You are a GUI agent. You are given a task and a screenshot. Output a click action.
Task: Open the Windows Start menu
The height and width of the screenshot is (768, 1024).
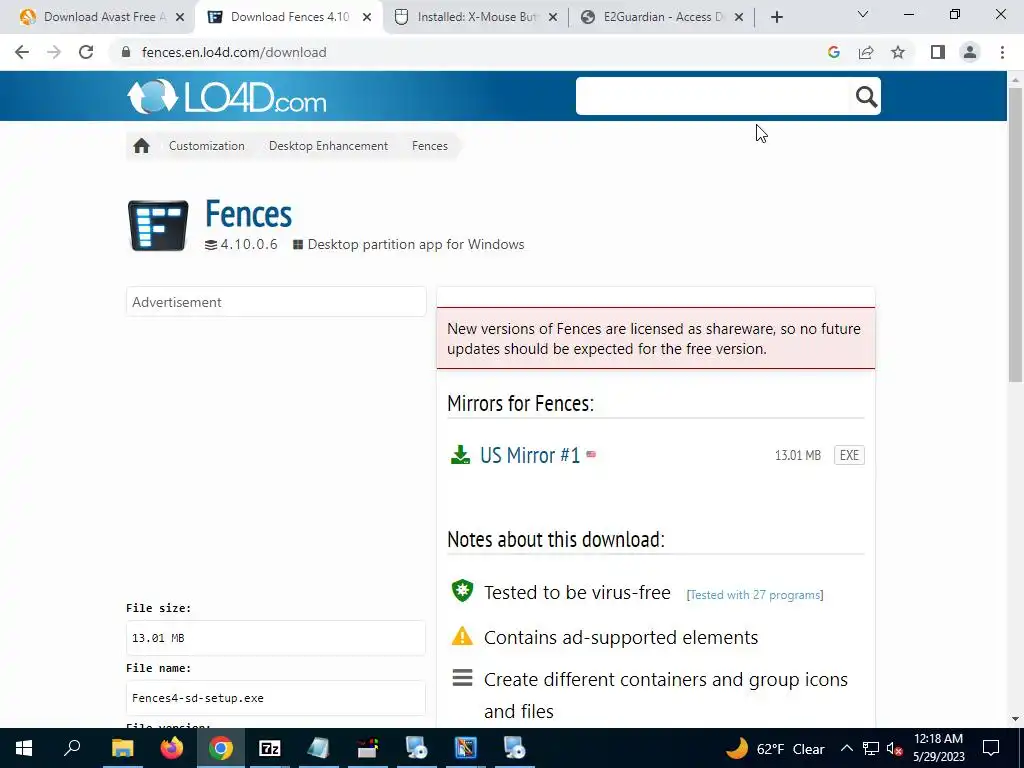24,748
